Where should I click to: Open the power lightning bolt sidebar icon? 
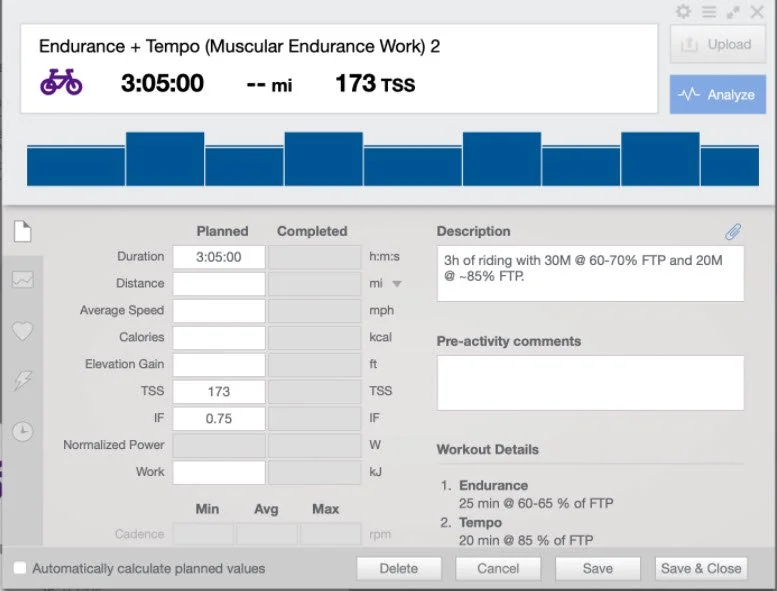pyautogui.click(x=23, y=380)
